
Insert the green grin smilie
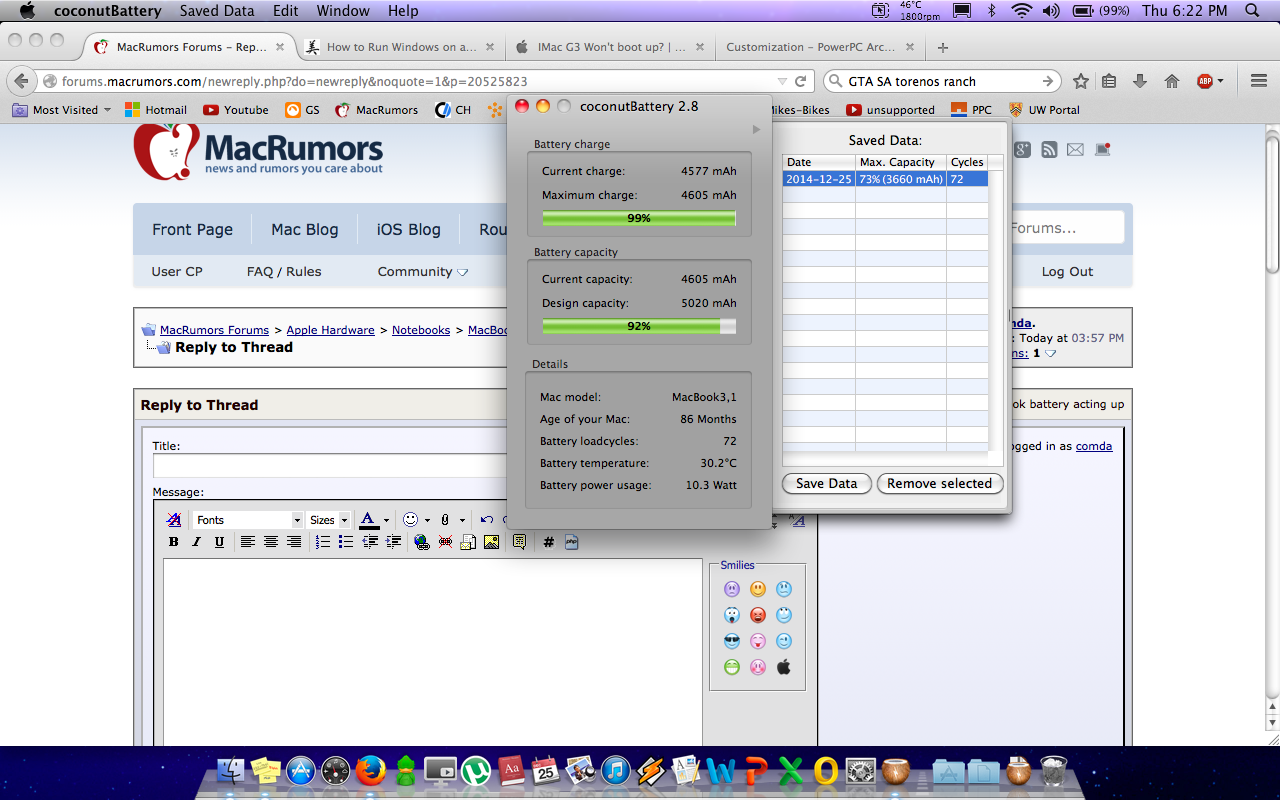(732, 667)
